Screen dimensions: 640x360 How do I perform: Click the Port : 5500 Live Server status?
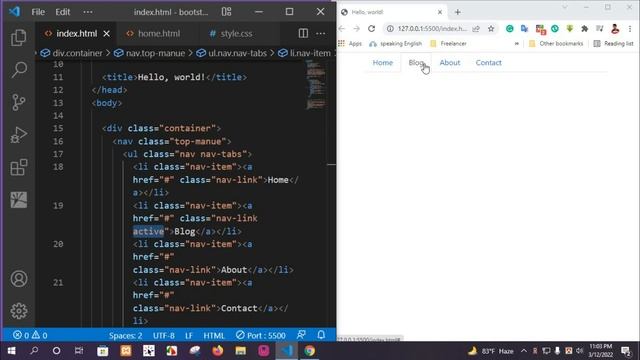(x=260, y=336)
